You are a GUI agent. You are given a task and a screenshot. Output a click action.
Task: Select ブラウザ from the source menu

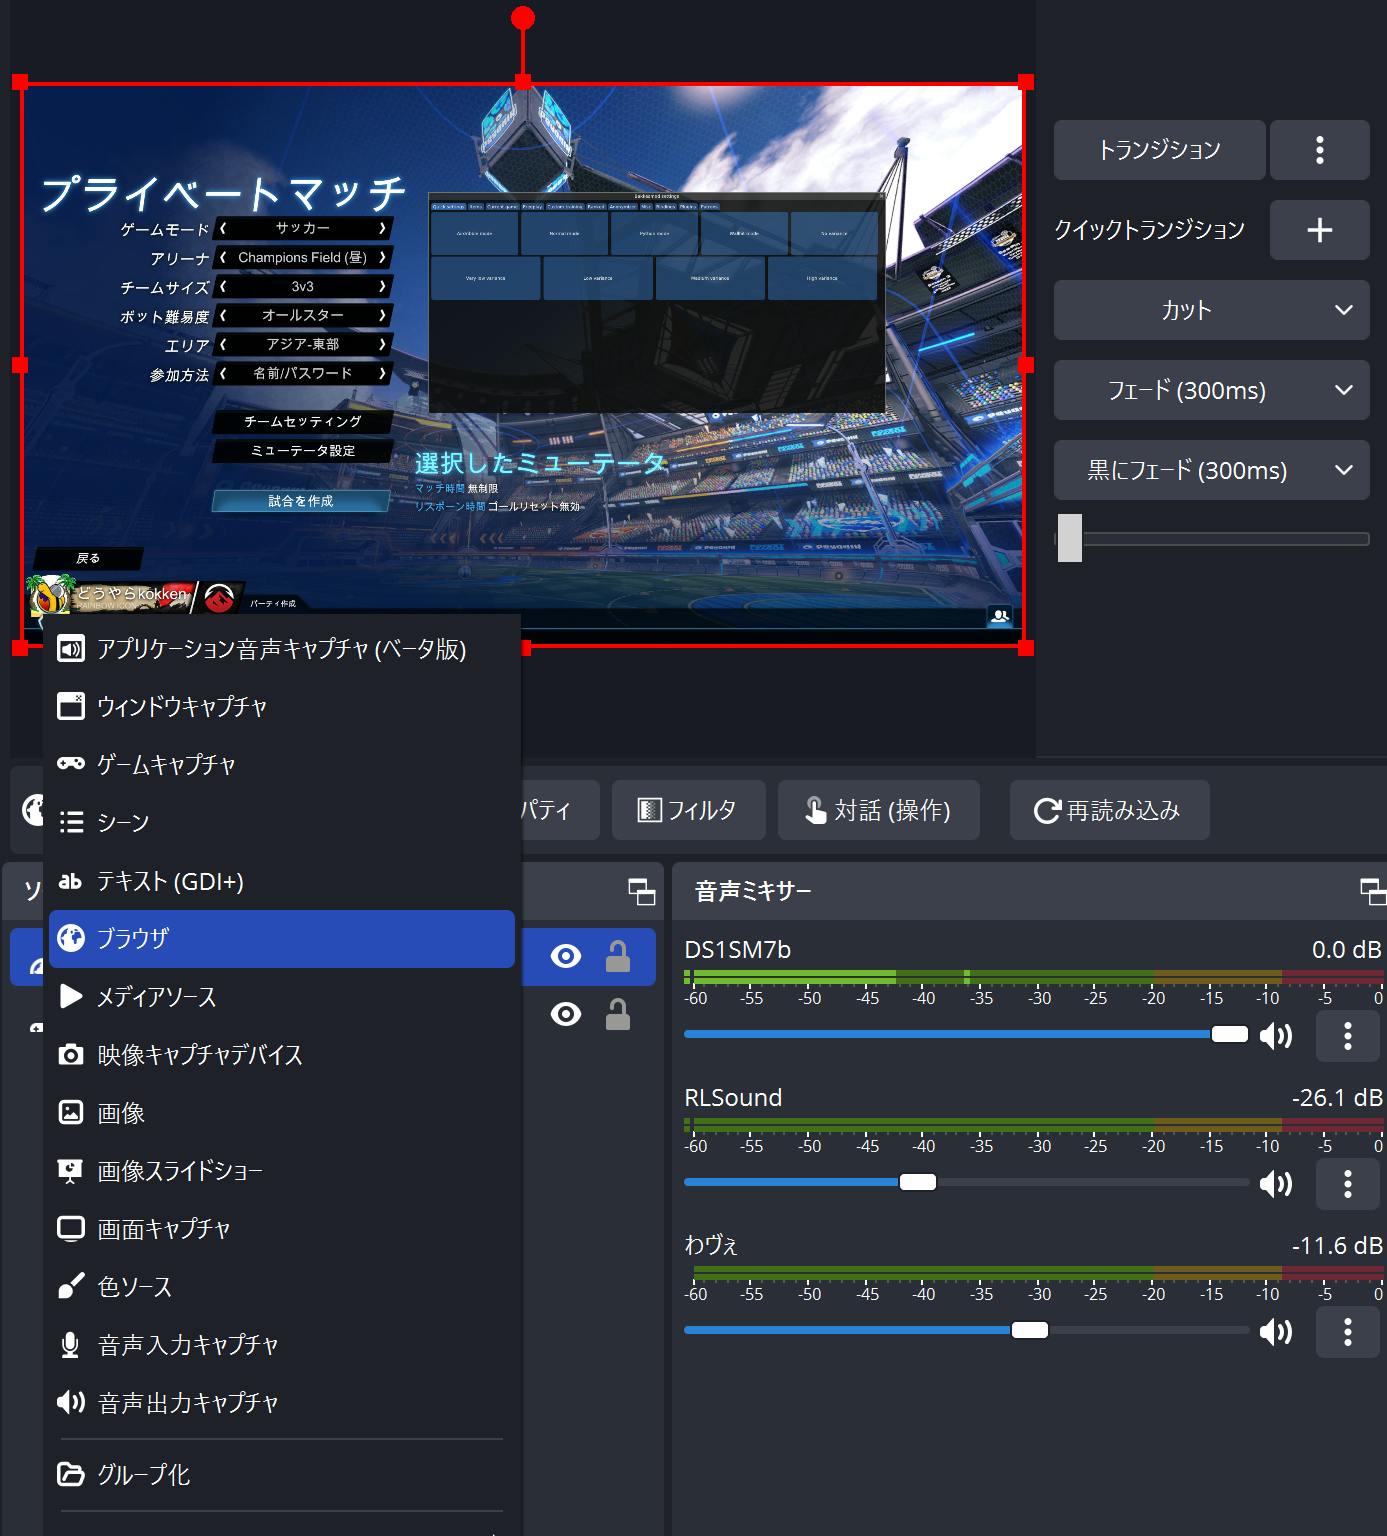tap(280, 939)
